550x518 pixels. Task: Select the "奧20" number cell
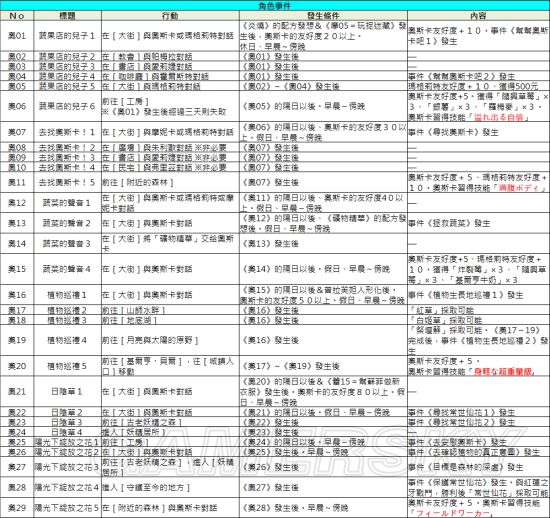pyautogui.click(x=17, y=366)
